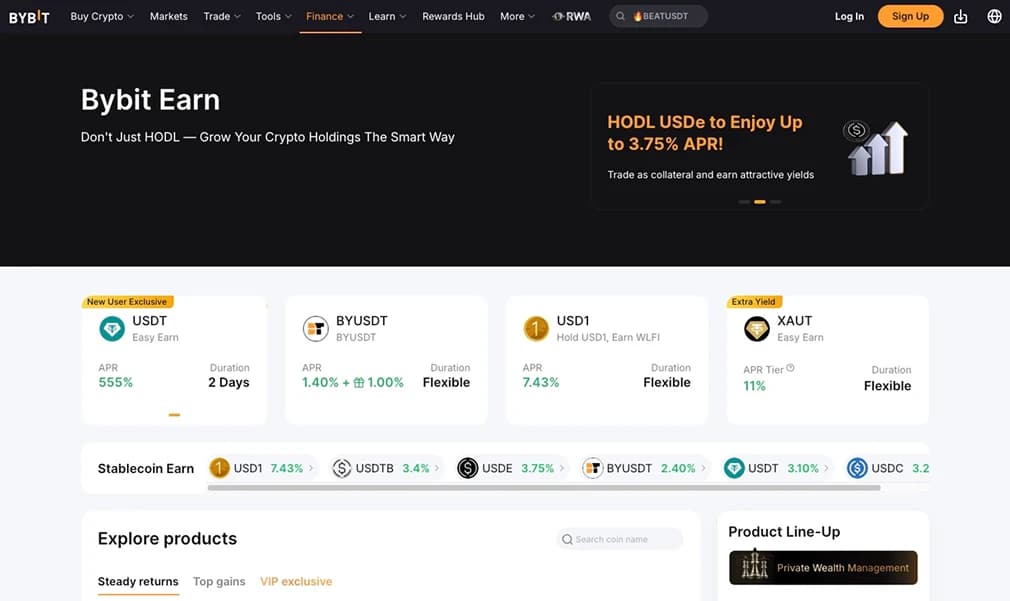Click the USDC icon in Stablecoin Earn
The width and height of the screenshot is (1010, 601).
(x=857, y=468)
